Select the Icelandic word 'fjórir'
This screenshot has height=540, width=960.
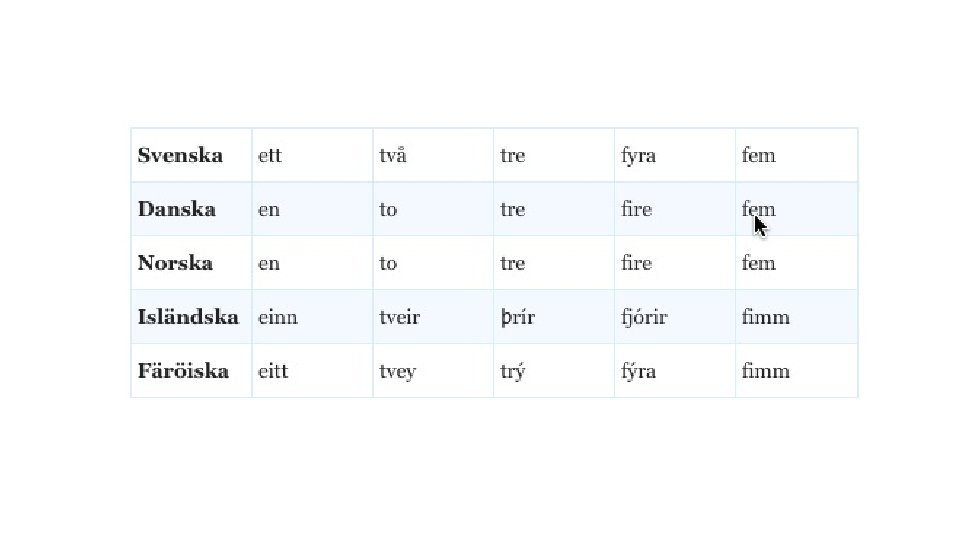(x=644, y=317)
